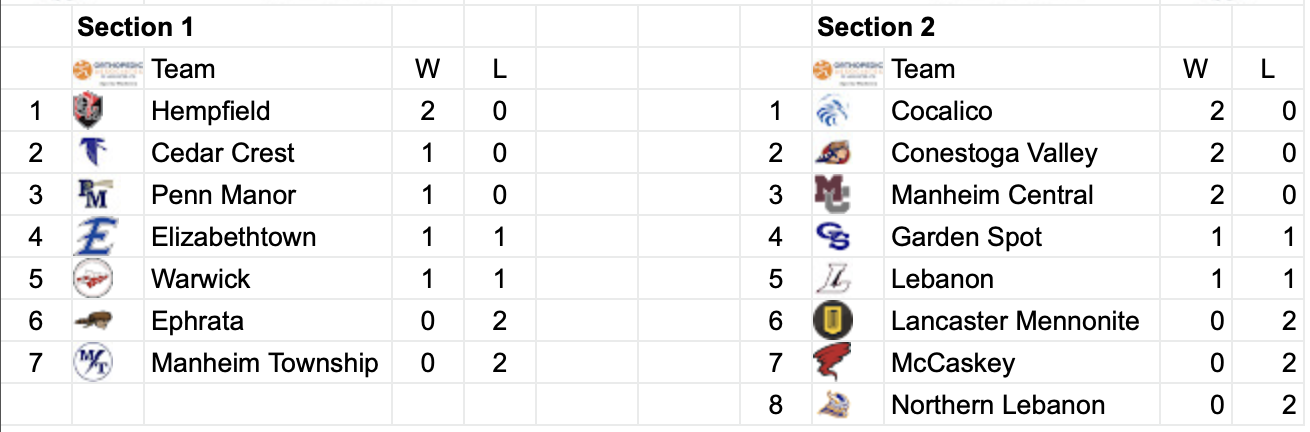Screen dimensions: 1310x432
Task: Select the Penn Manor PM logo
Action: click(91, 195)
